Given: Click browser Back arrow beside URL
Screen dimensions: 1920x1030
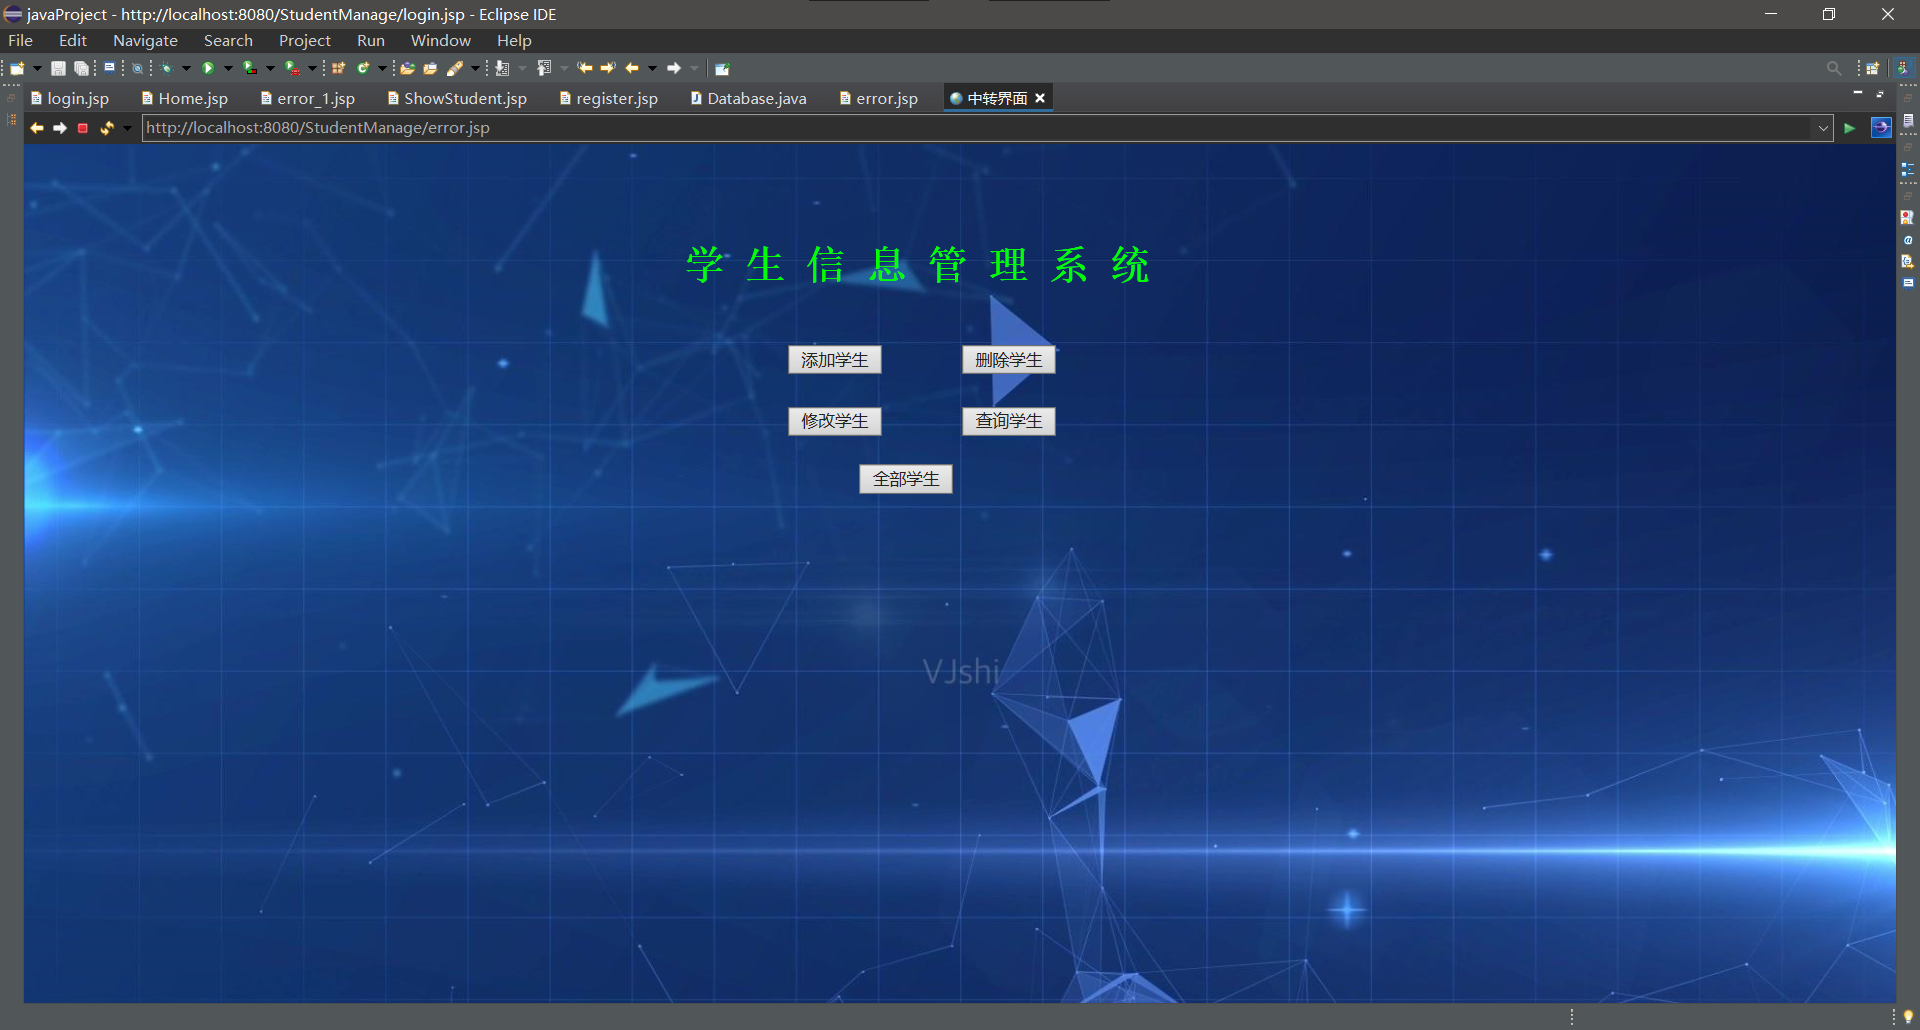Looking at the screenshot, I should (x=37, y=128).
